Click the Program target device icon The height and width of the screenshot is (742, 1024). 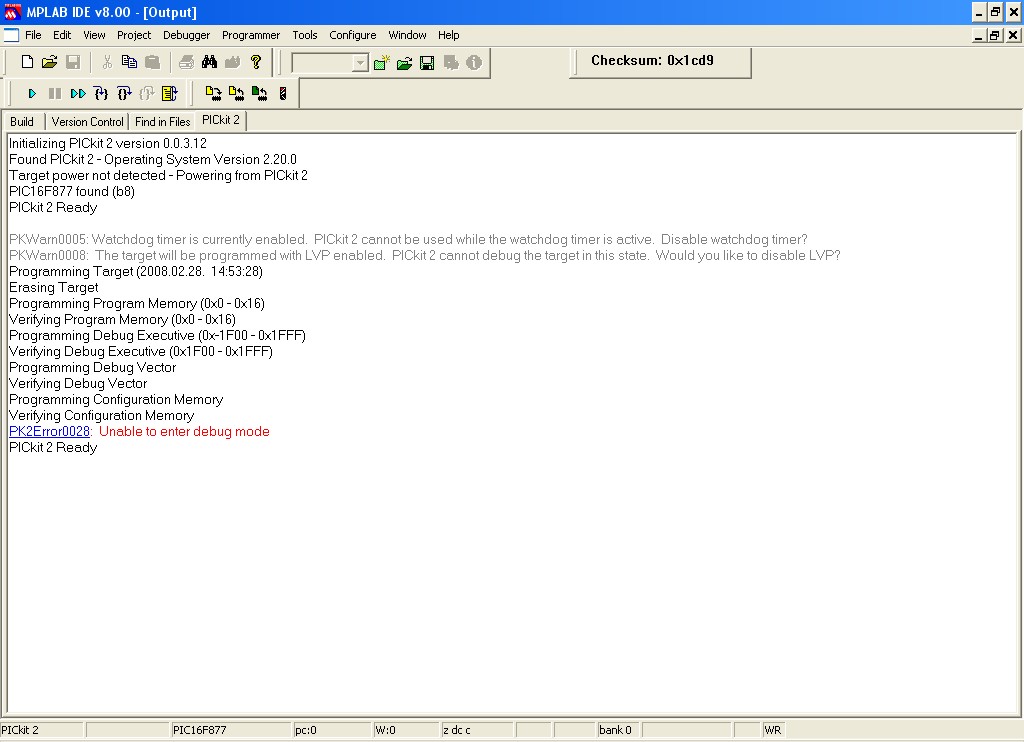click(214, 93)
